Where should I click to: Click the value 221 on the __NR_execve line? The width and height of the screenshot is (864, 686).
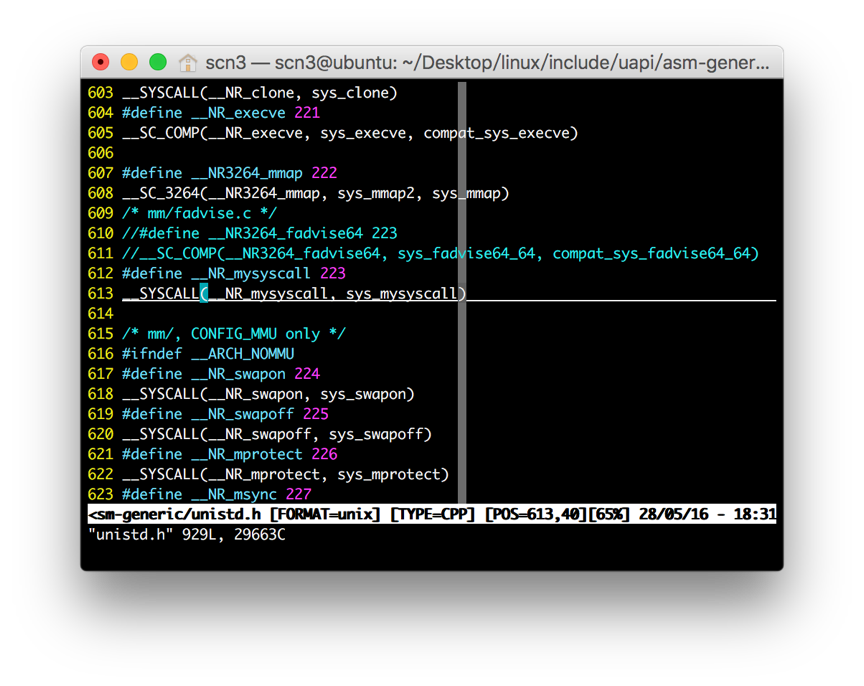tap(307, 113)
